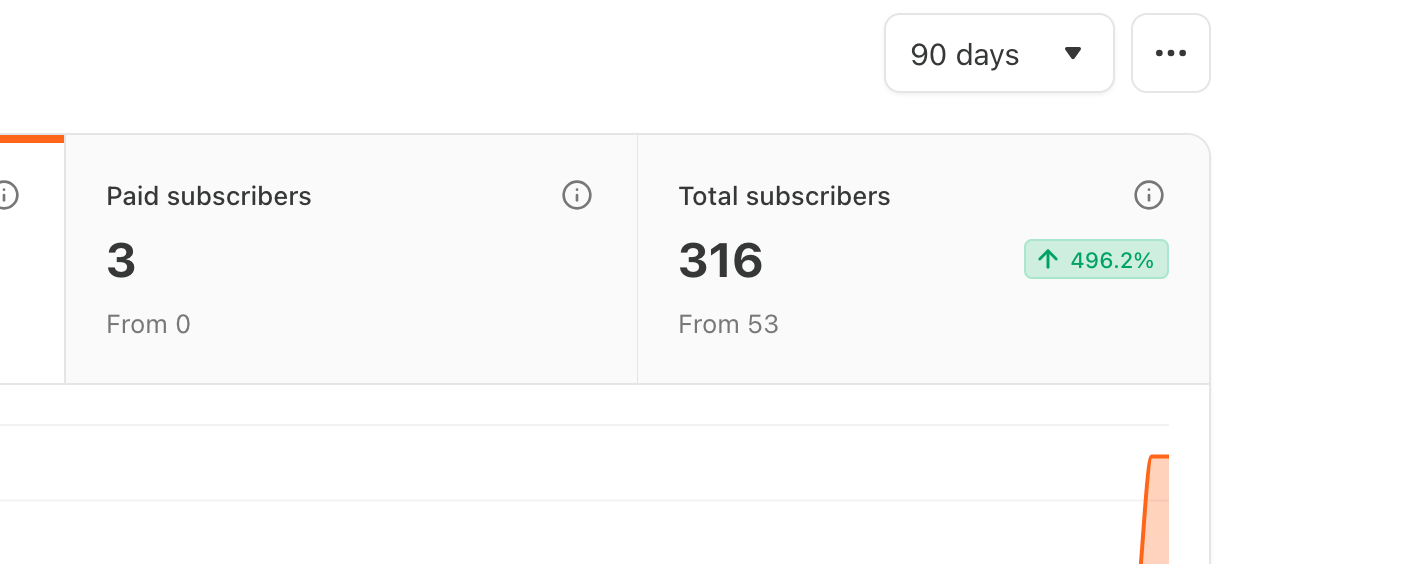Screen dimensions: 1428x564
Task: Click the Paid subscribers count of 3
Action: click(121, 260)
